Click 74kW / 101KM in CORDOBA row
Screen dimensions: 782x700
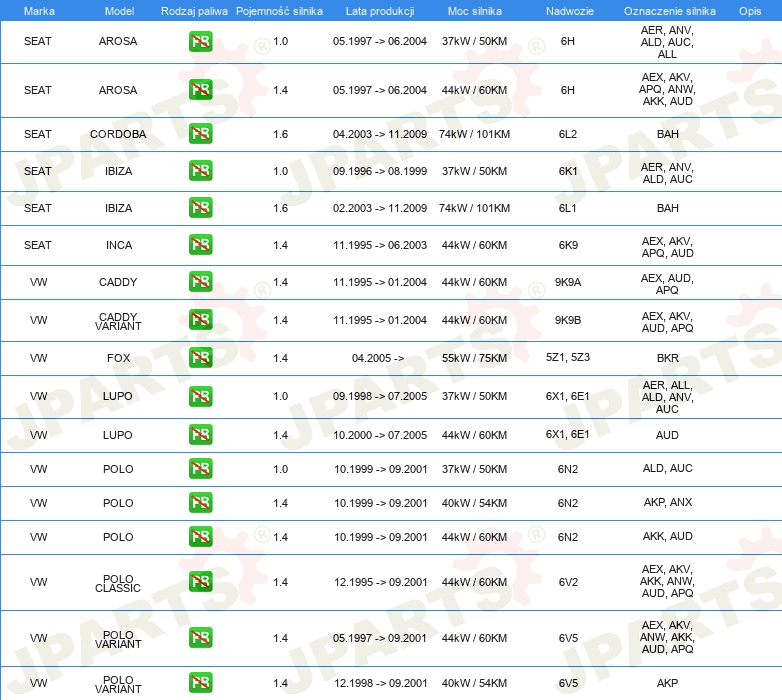pos(474,134)
